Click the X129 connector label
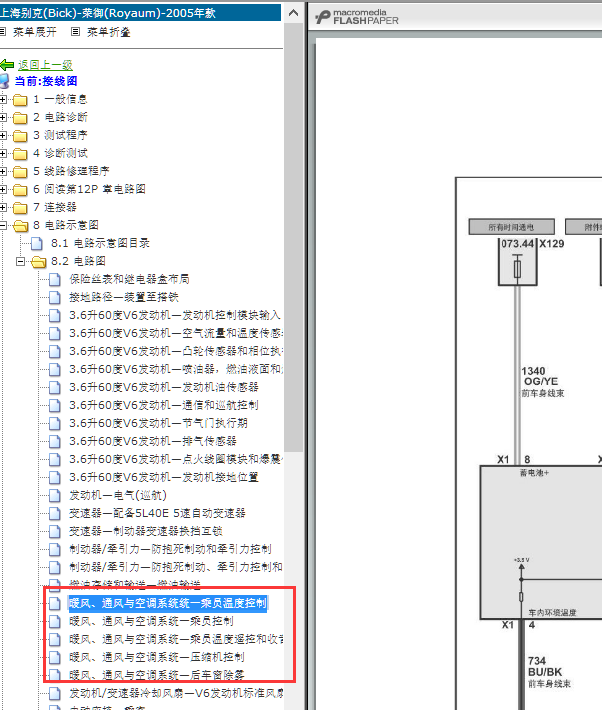This screenshot has height=710, width=602. (552, 244)
